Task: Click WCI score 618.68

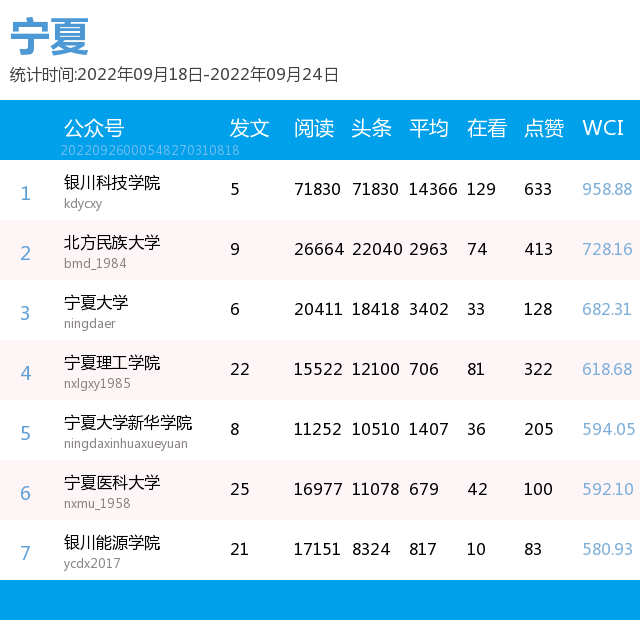Action: pyautogui.click(x=607, y=369)
